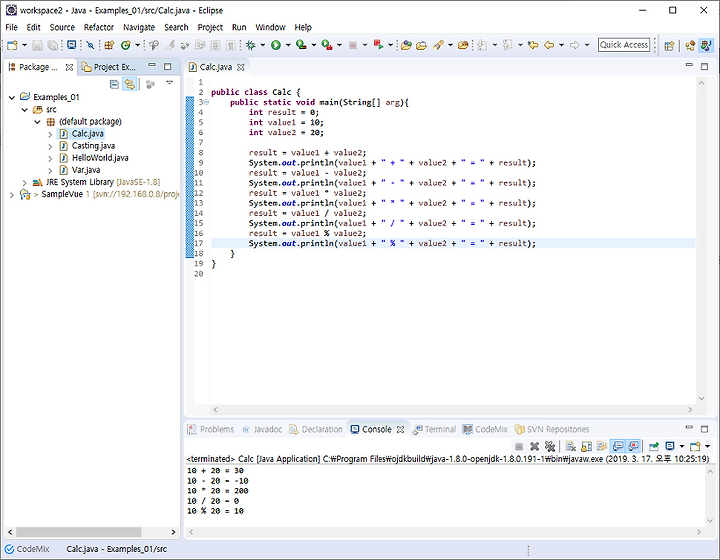The image size is (720, 560).
Task: Click the Save All icon in the toolbar
Action: coord(53,45)
